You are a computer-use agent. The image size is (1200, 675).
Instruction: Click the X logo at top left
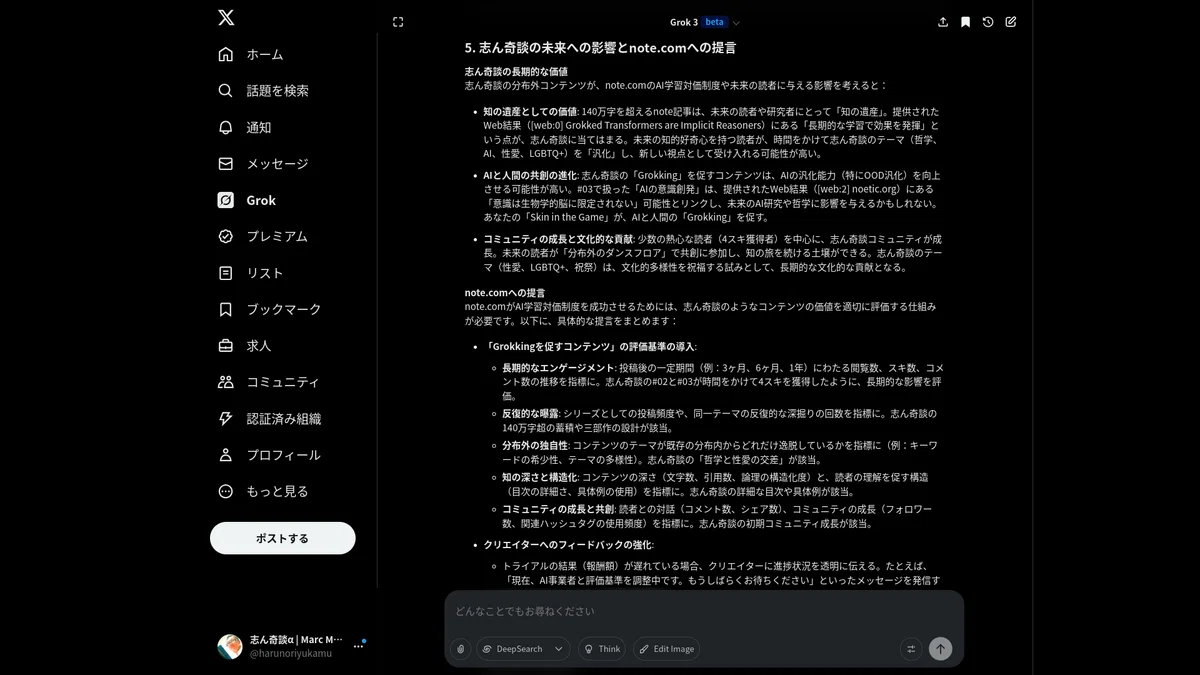point(226,17)
